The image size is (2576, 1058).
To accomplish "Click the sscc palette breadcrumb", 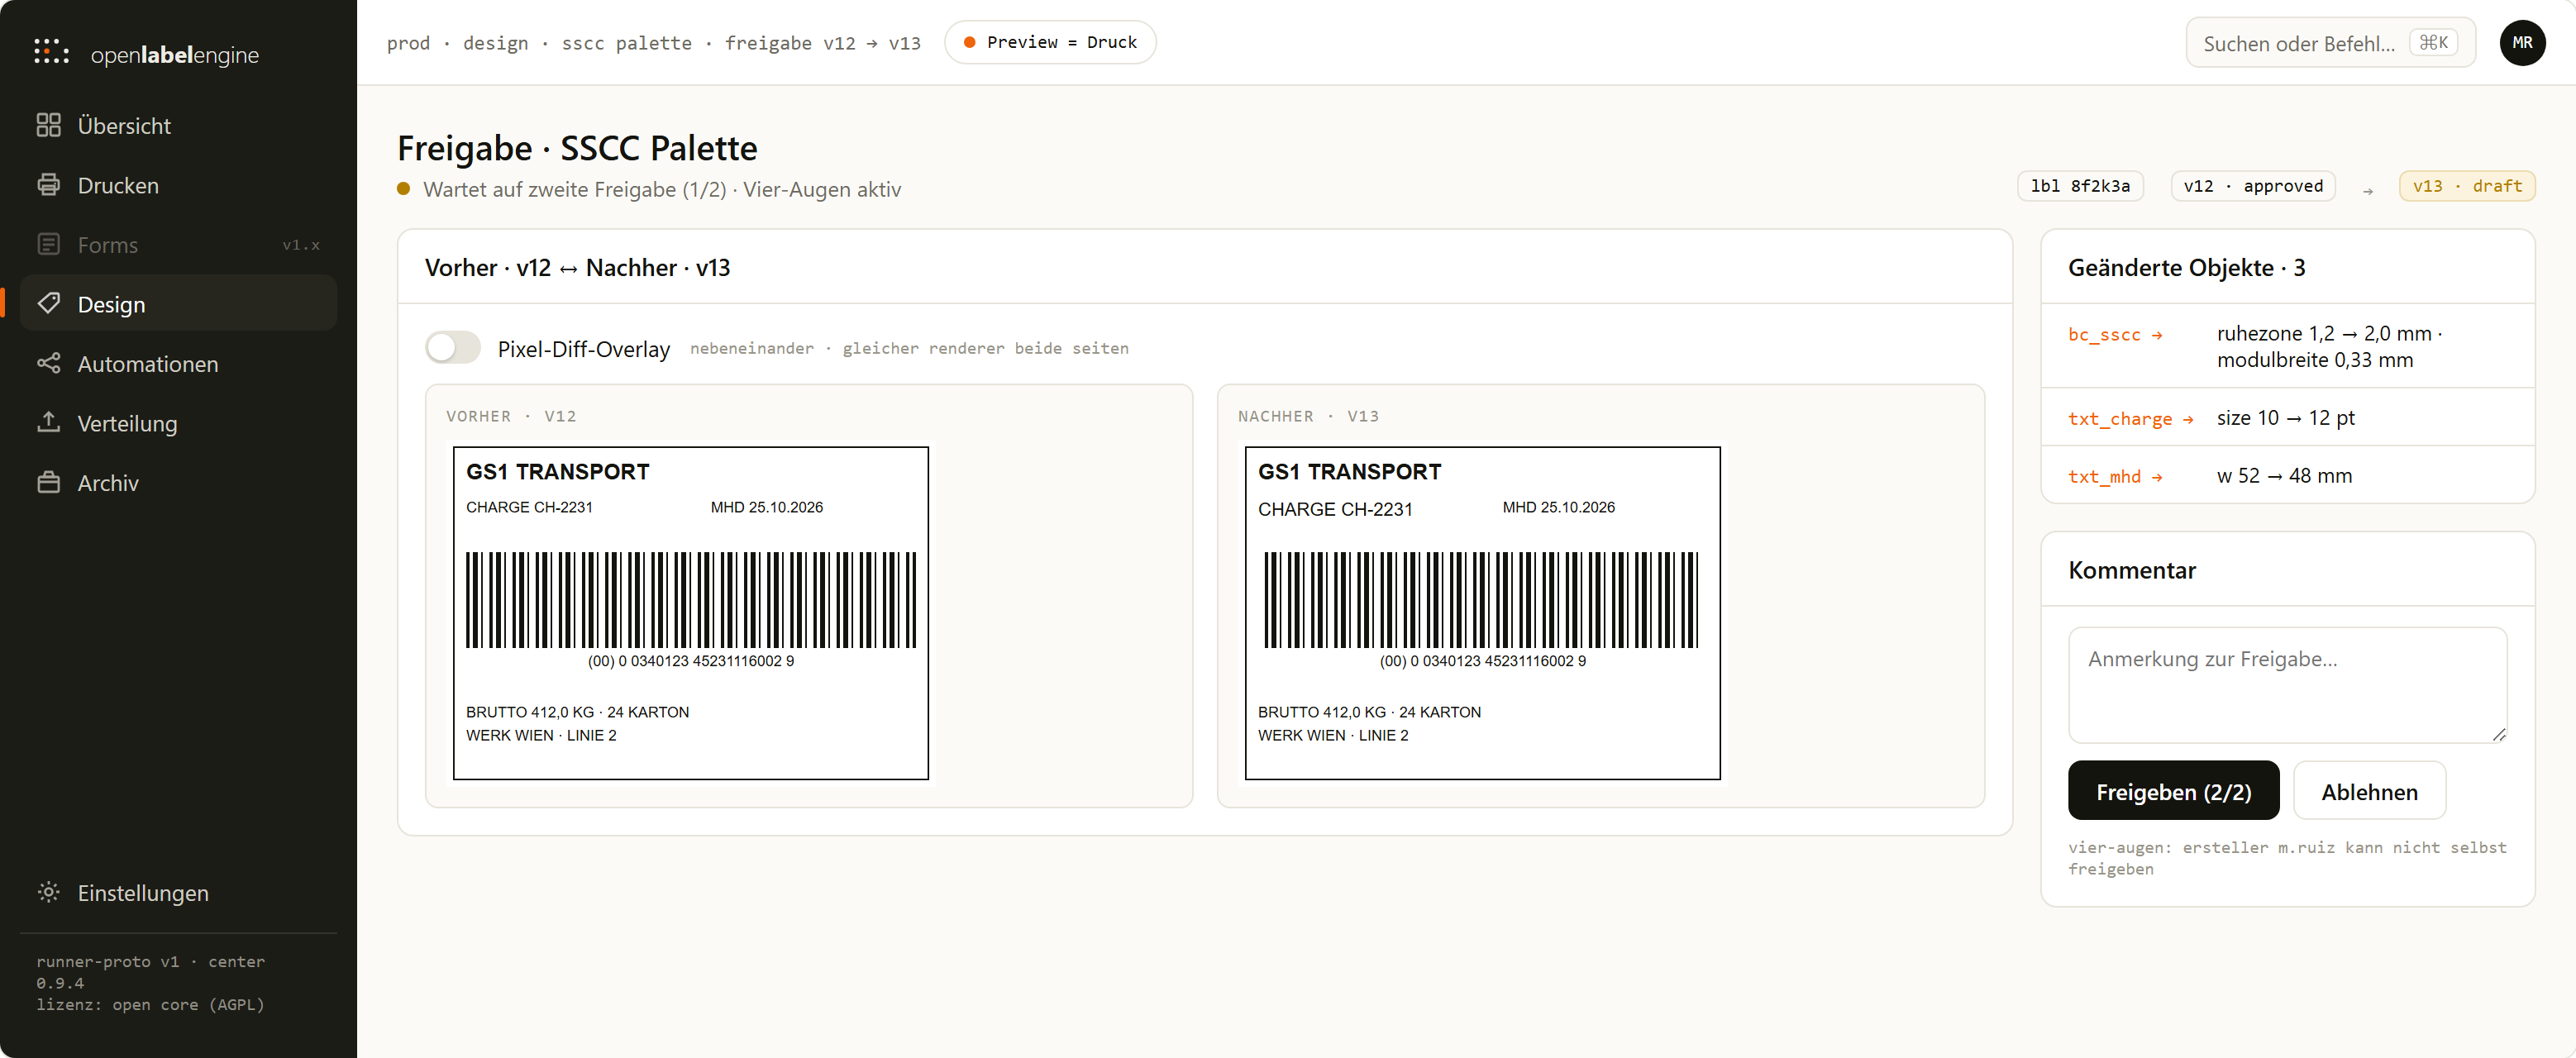I will pos(626,43).
